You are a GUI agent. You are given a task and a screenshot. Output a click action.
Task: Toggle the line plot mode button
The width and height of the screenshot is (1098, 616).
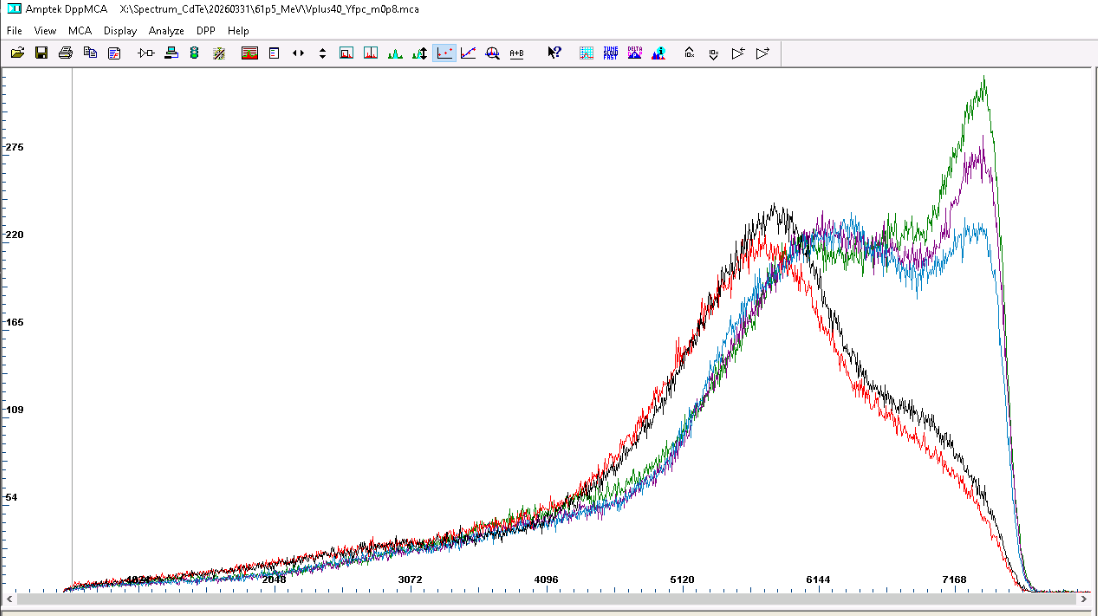[x=468, y=53]
